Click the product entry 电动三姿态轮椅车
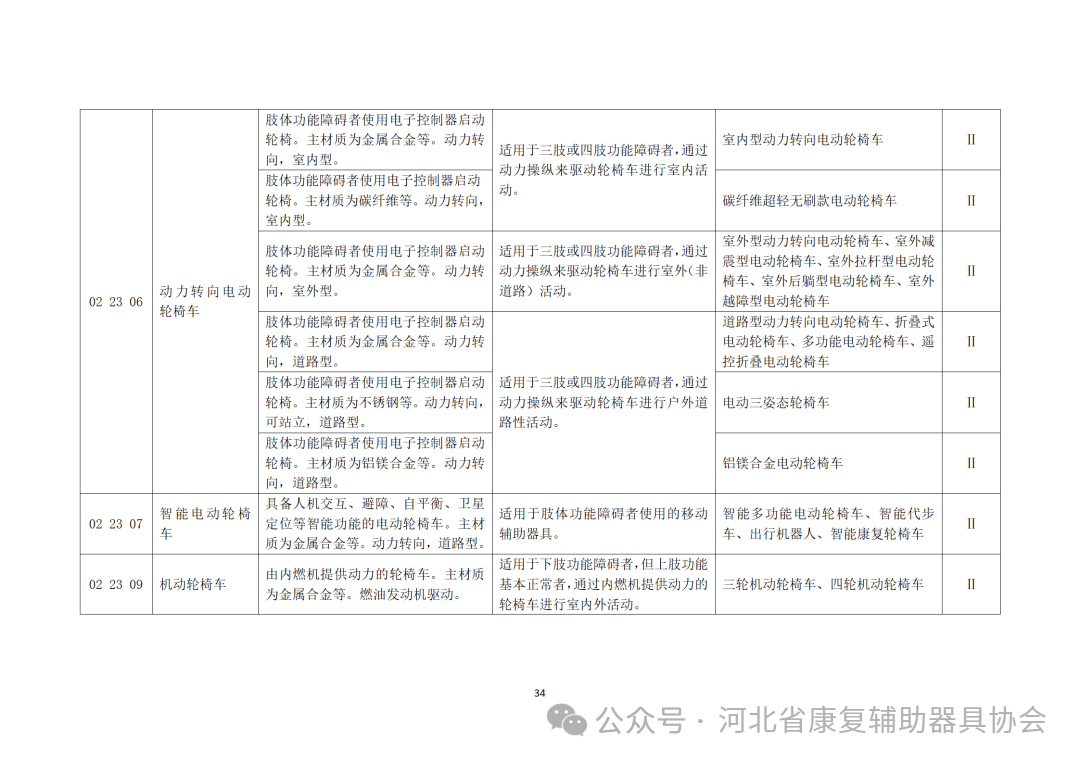1080x763 pixels. (779, 404)
